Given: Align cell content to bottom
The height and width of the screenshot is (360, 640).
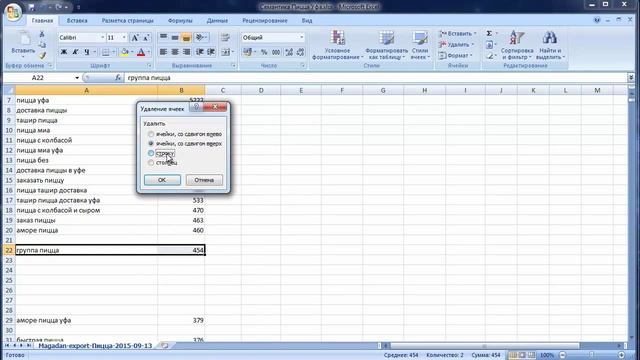Looking at the screenshot, I should 186,38.
